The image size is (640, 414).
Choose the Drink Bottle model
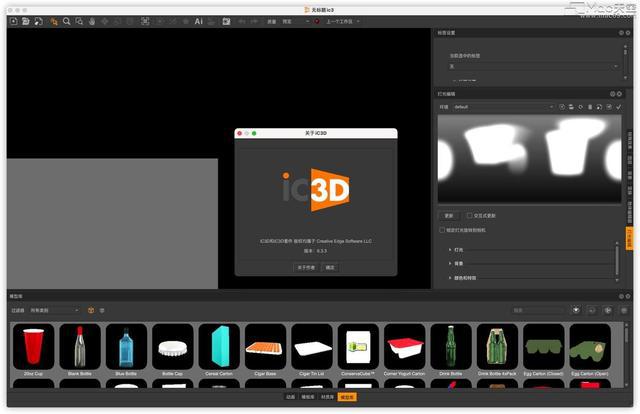(x=451, y=347)
